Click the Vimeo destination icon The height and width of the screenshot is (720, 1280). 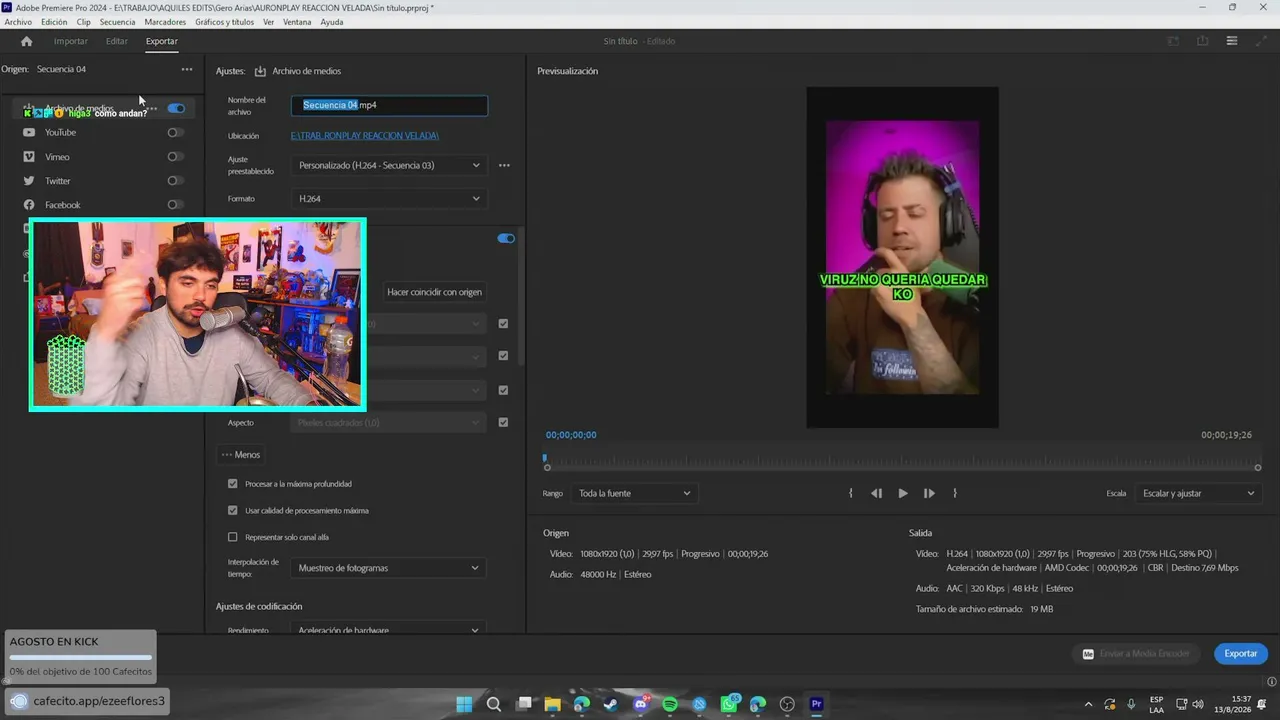[x=29, y=156]
